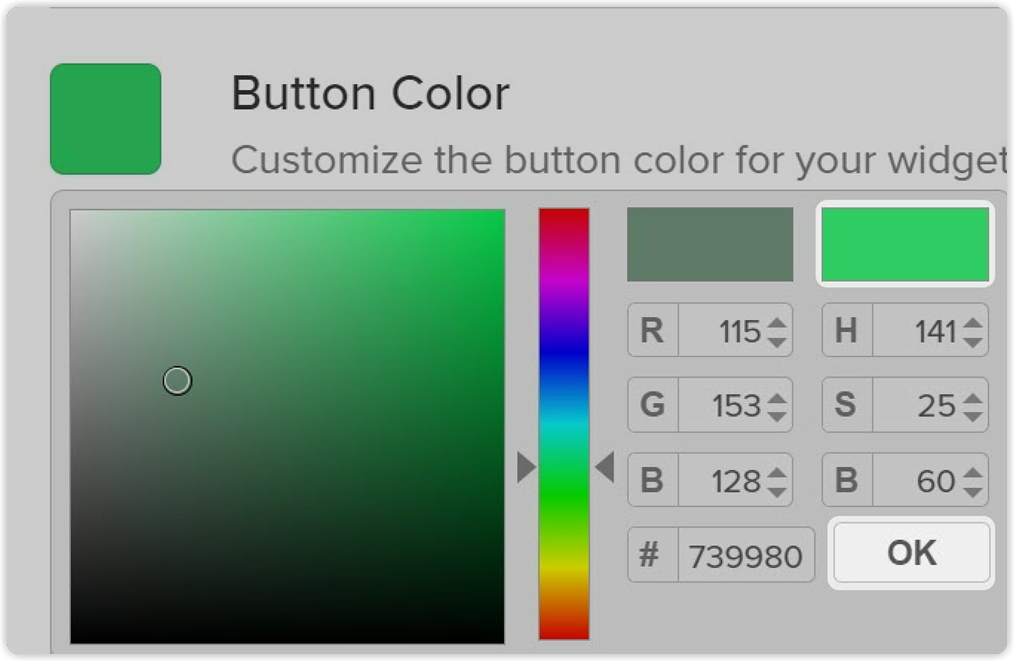The width and height of the screenshot is (1015, 662).
Task: Decrease the blue B value 128
Action: (x=777, y=491)
